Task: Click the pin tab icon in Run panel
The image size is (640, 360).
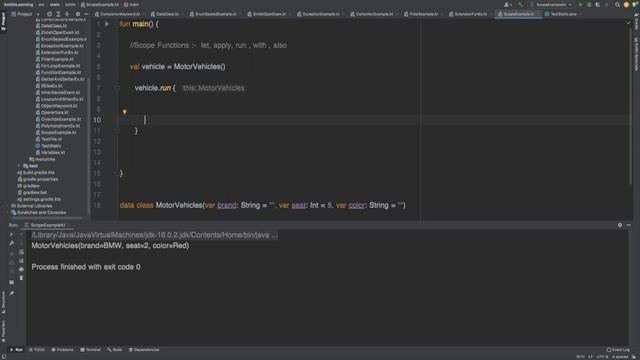Action: [11, 293]
